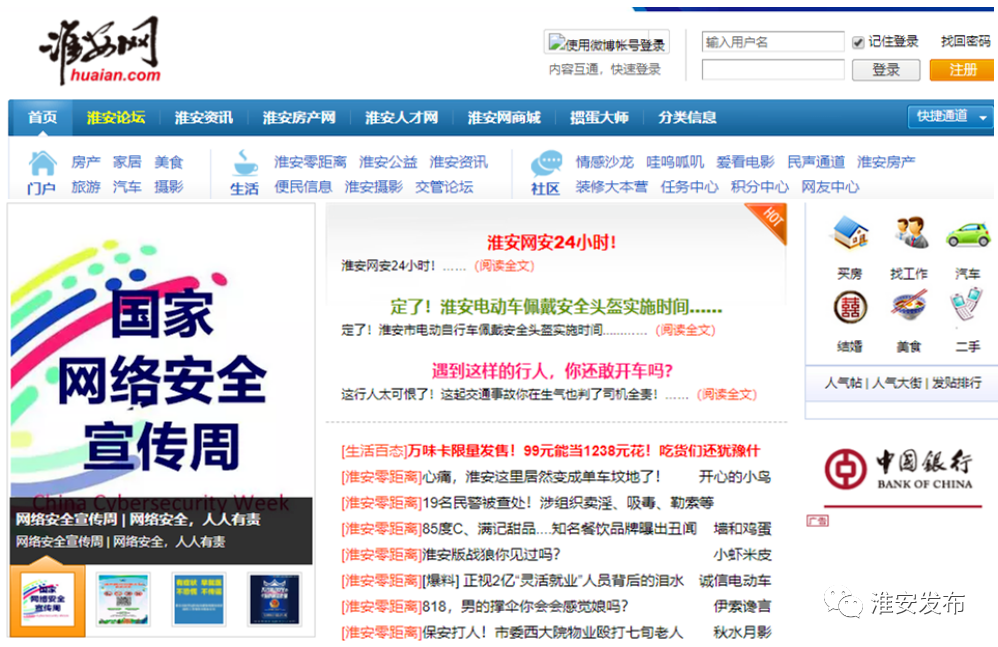Open the 社区 chat bubble icon
This screenshot has width=998, height=647.
[x=546, y=163]
